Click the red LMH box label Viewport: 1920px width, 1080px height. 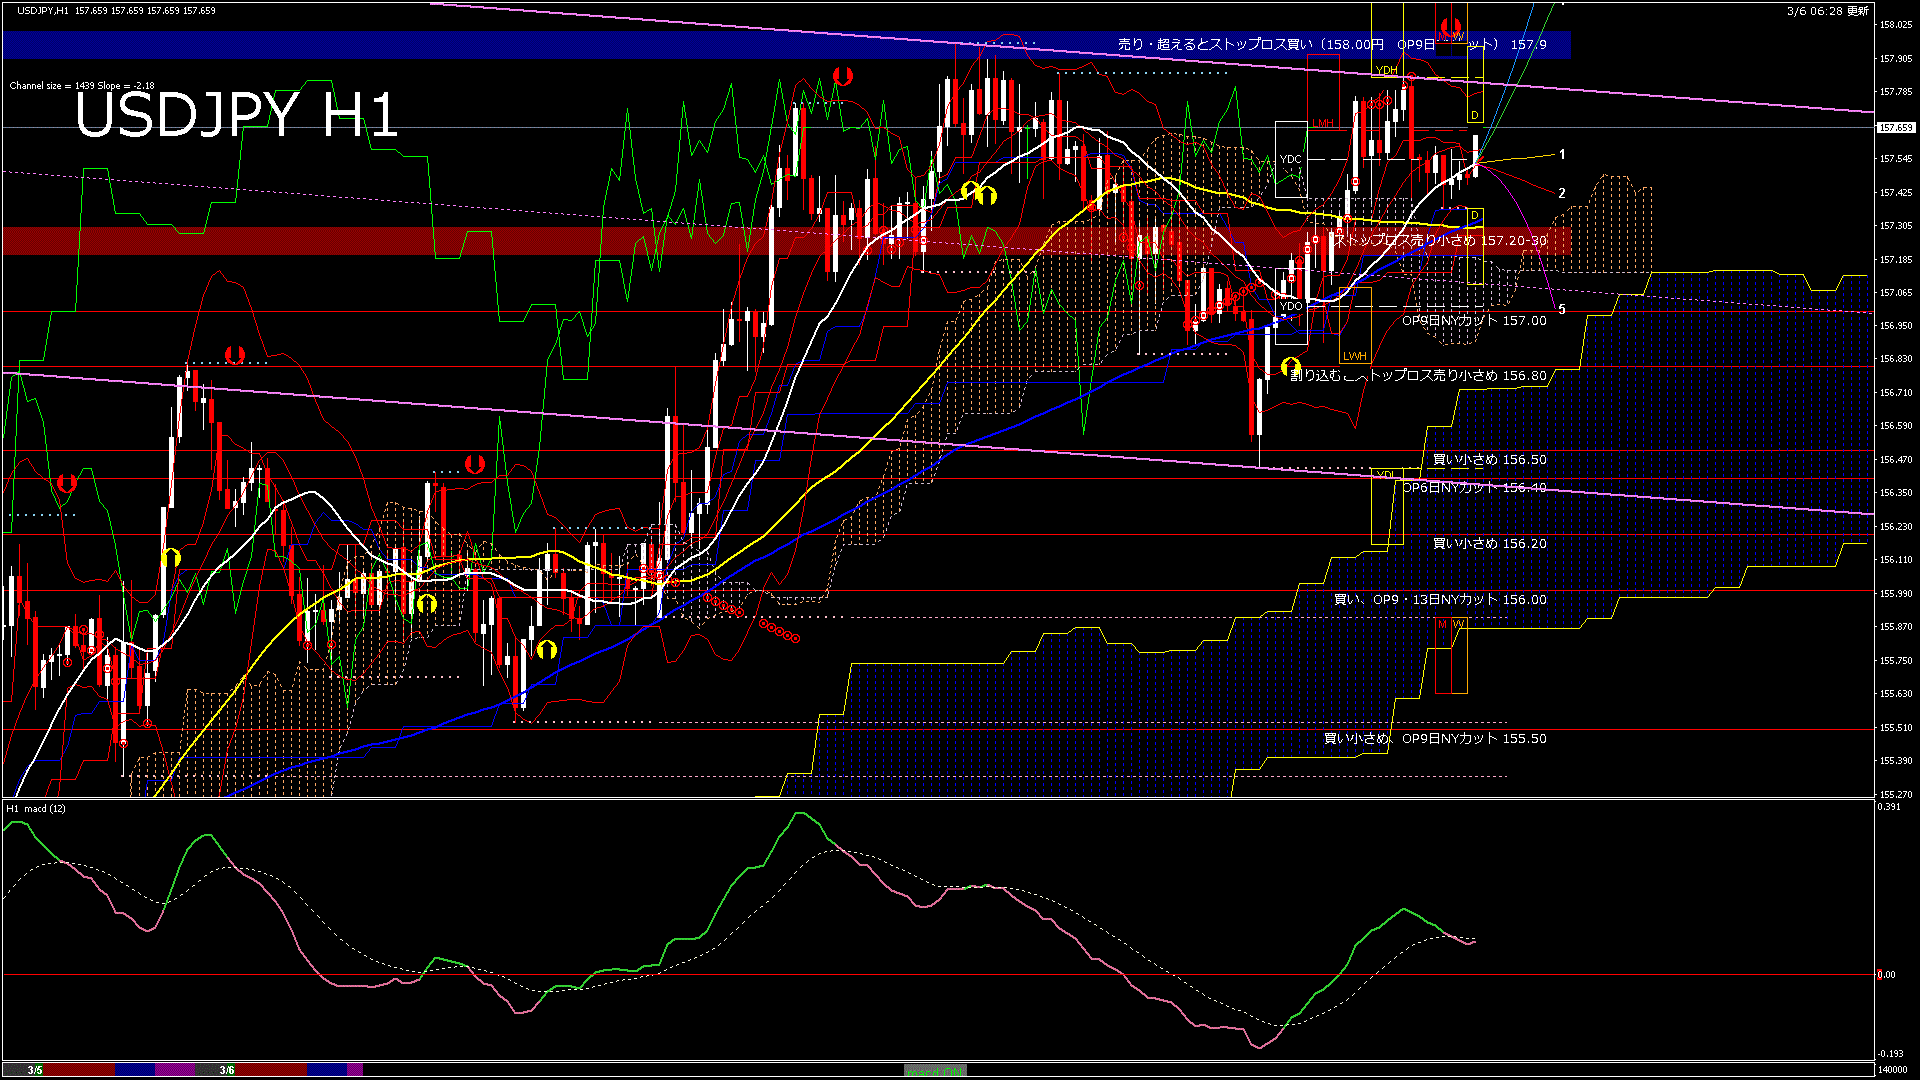point(1322,124)
